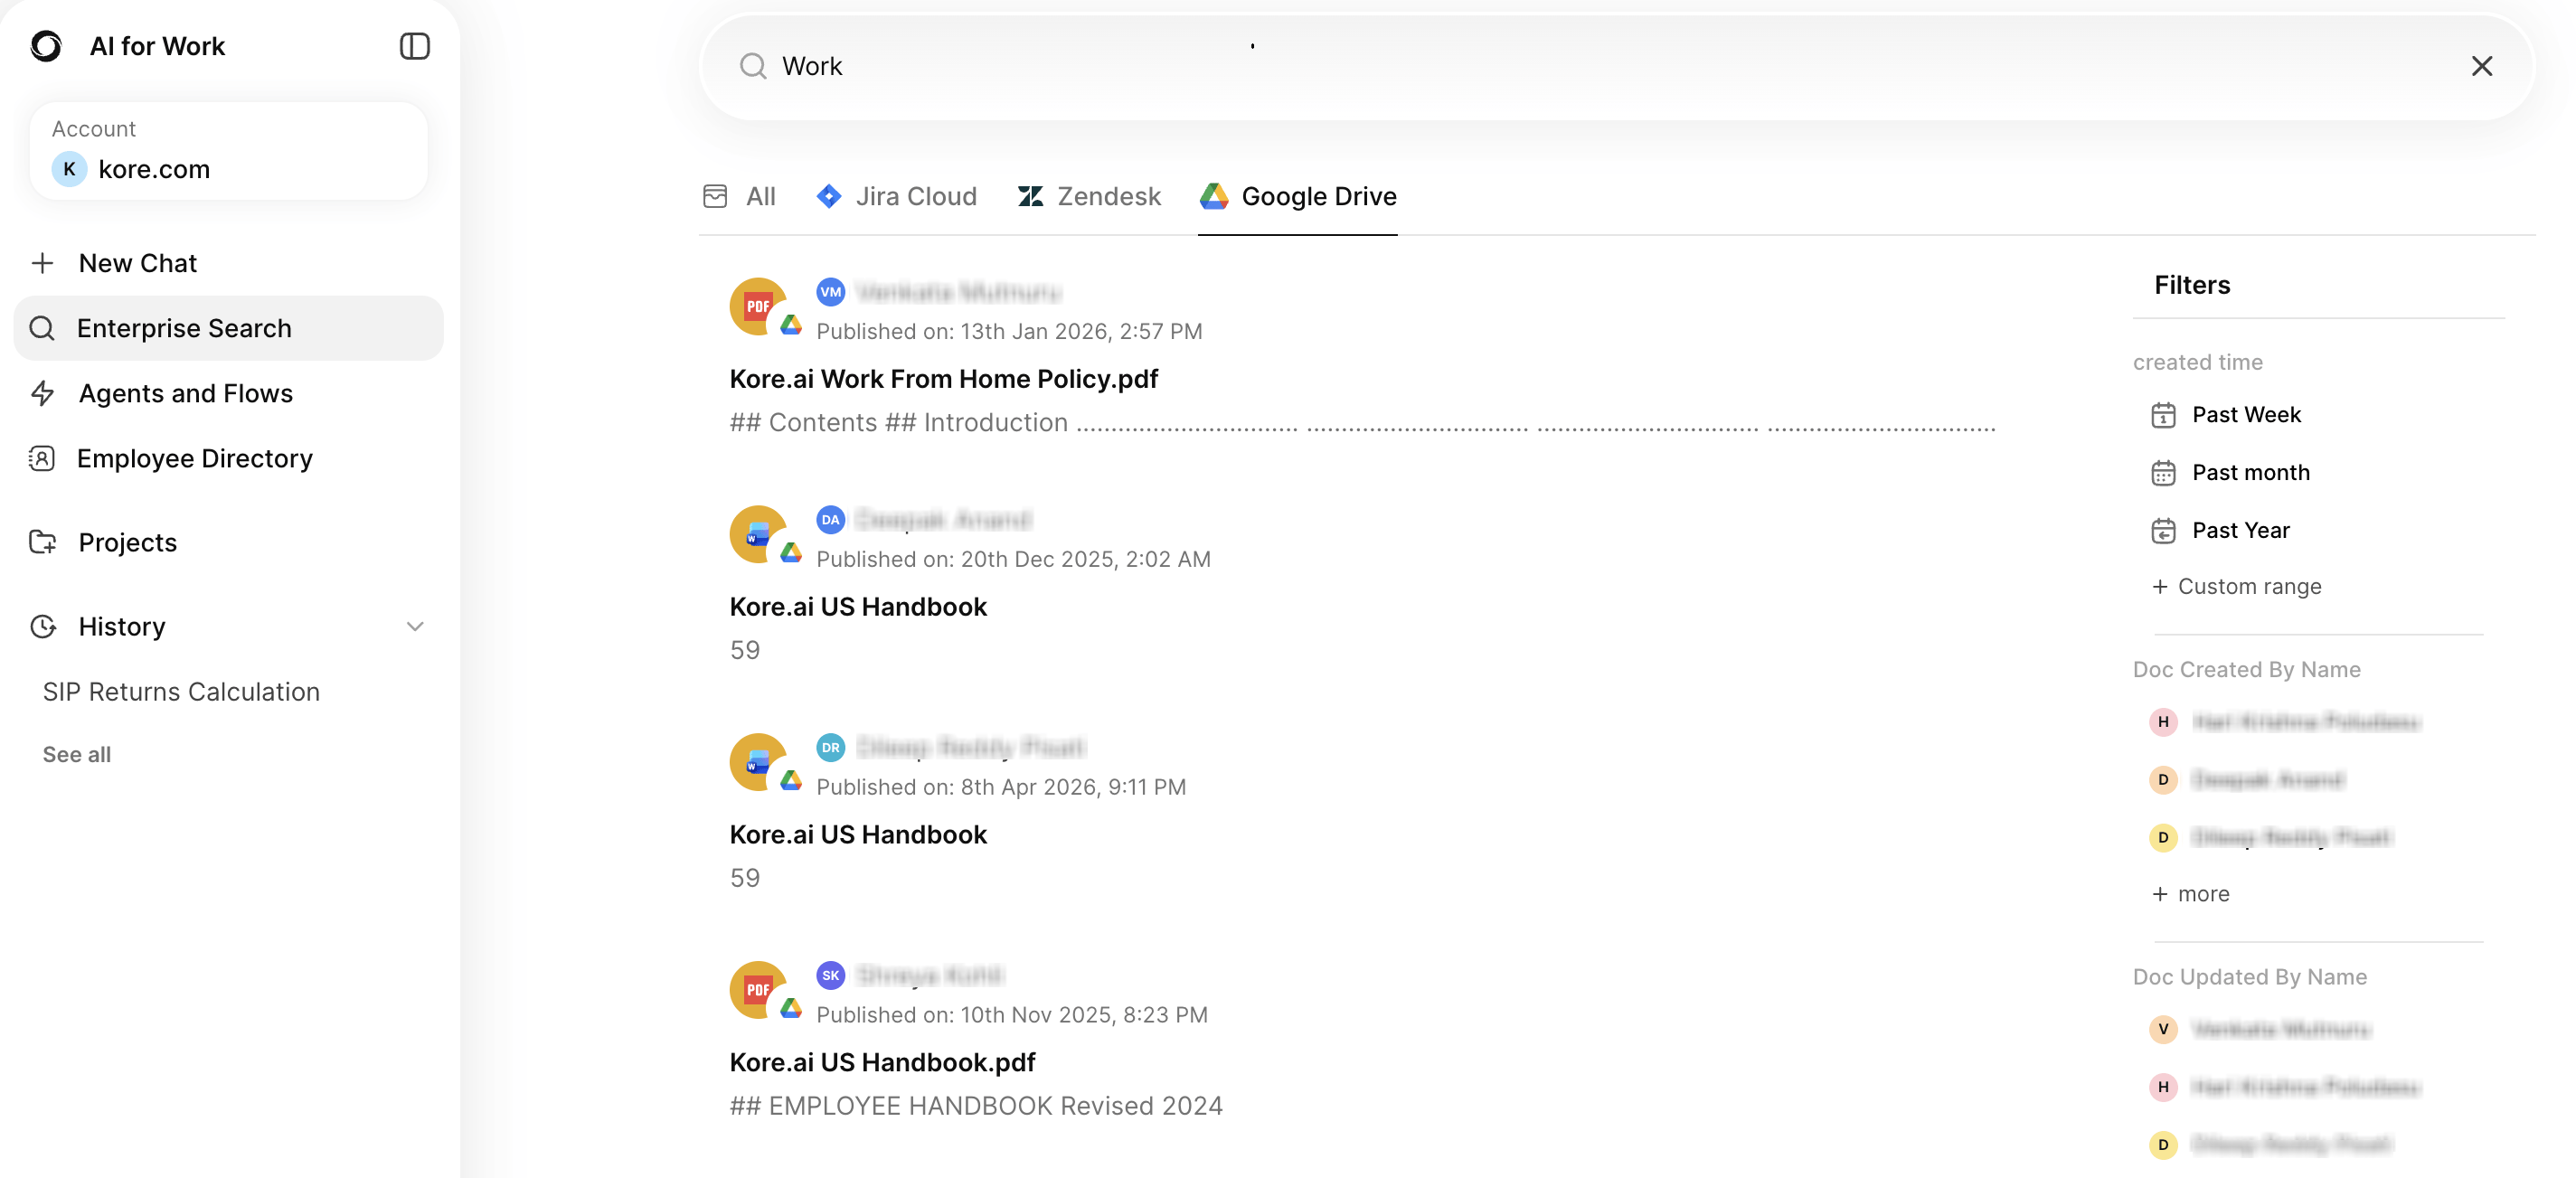Viewport: 2576px width, 1178px height.
Task: Click doc icon of 8th Apr 2026 handbook
Action: (x=758, y=762)
